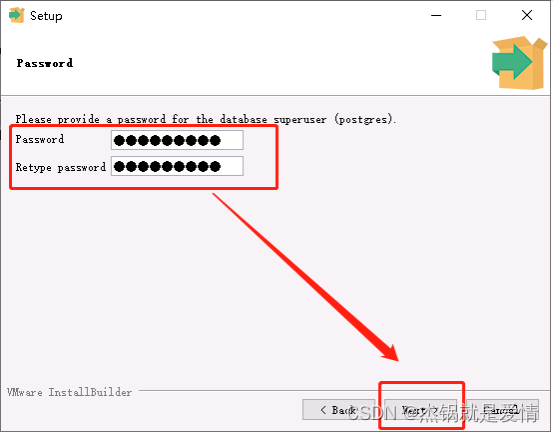Focus the Password input field
Screen dimensions: 554x433
(x=177, y=140)
